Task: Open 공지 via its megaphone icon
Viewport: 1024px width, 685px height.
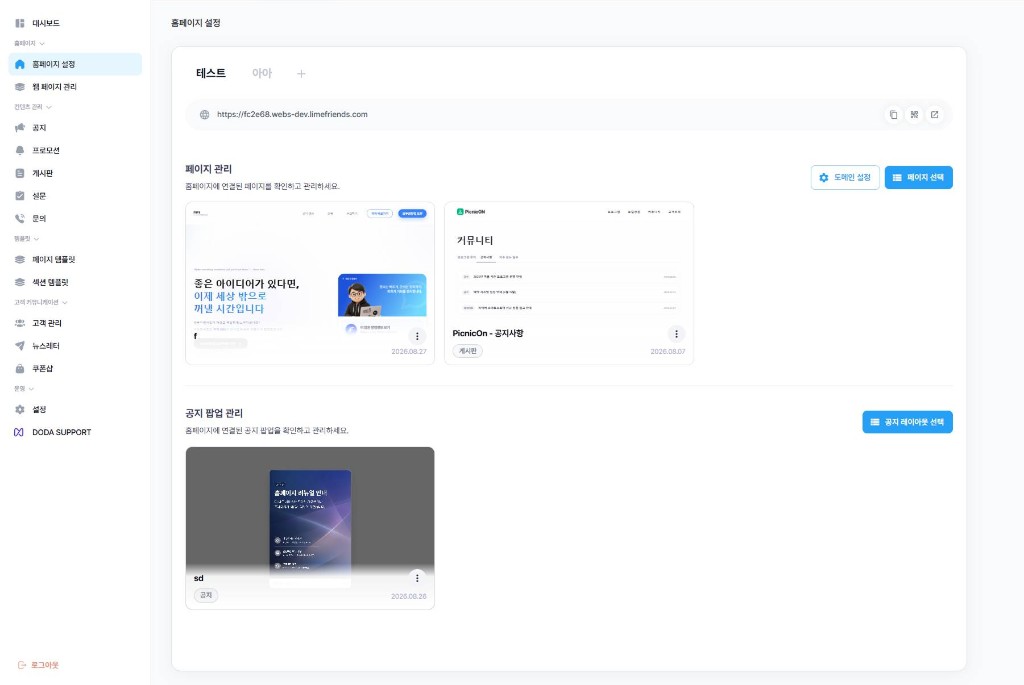Action: 20,128
